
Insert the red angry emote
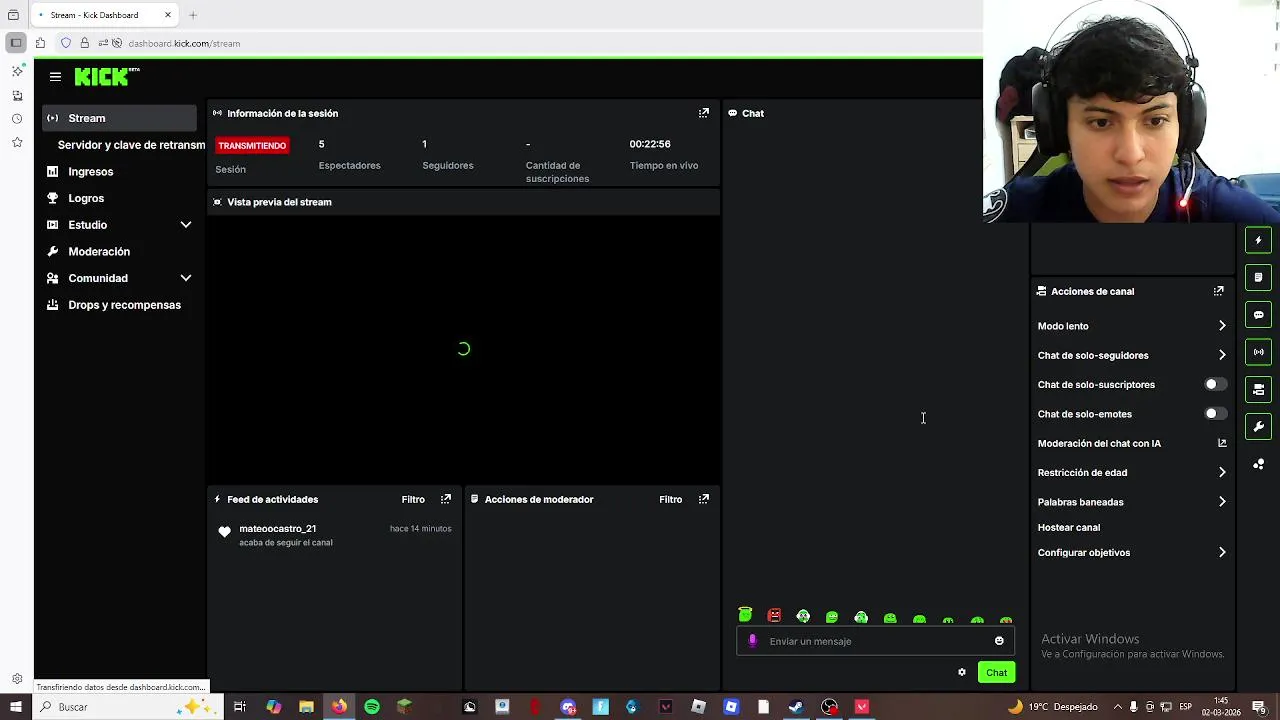(x=774, y=616)
